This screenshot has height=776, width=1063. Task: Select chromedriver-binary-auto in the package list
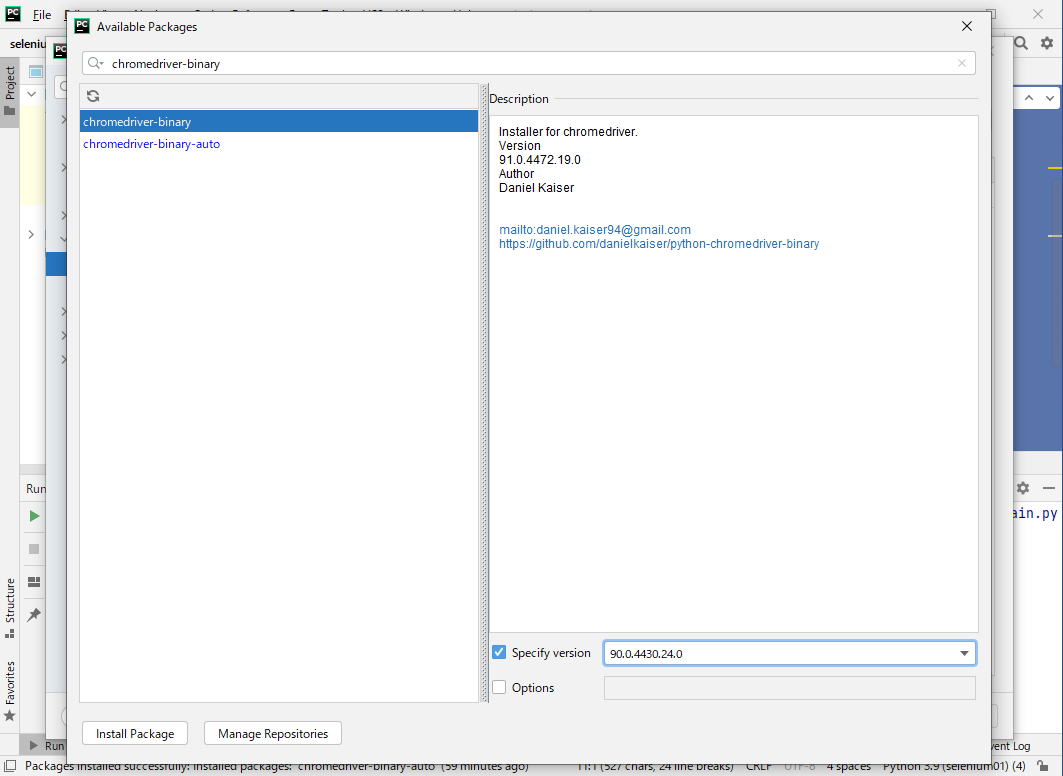point(152,144)
